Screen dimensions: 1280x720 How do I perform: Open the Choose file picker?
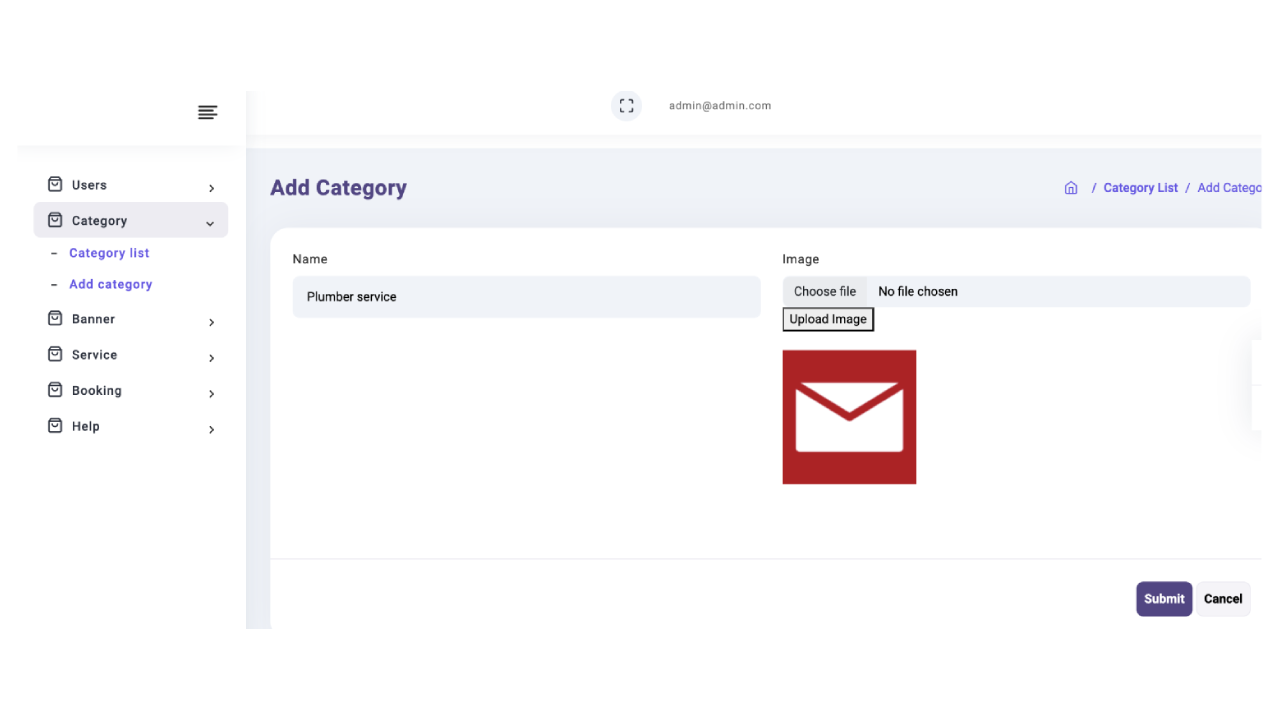[x=825, y=292]
